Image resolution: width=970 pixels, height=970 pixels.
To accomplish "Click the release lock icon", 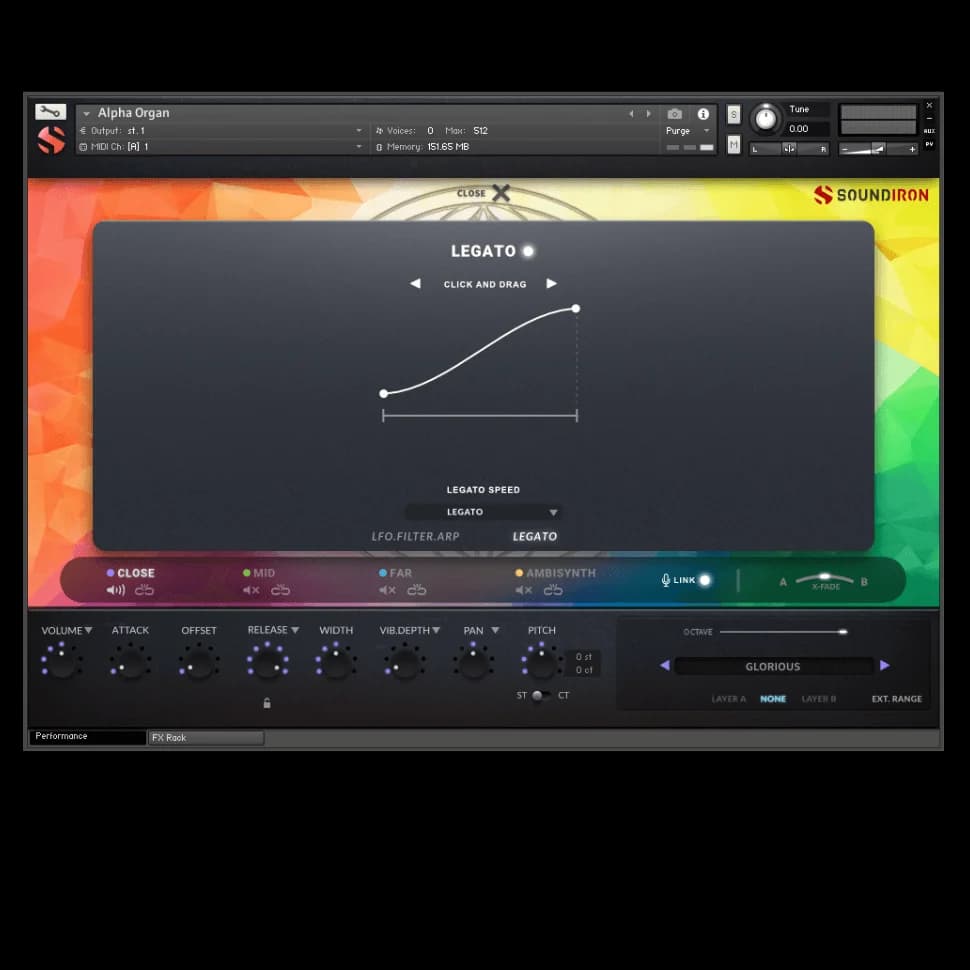I will click(267, 703).
